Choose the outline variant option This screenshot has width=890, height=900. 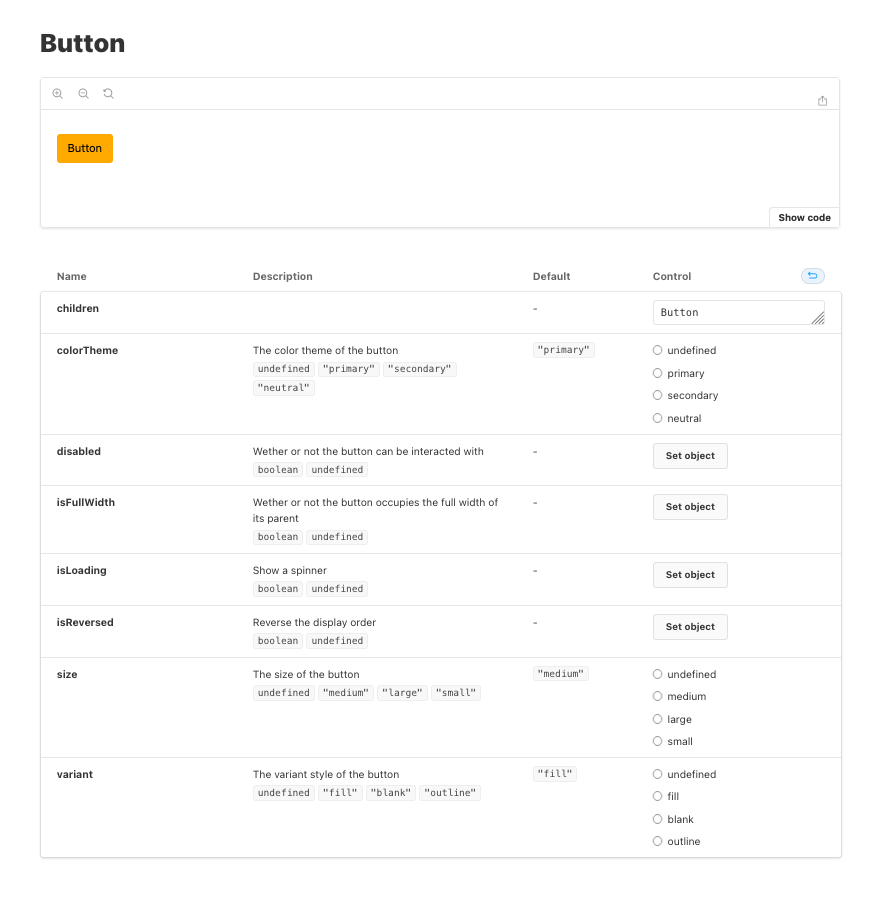658,841
